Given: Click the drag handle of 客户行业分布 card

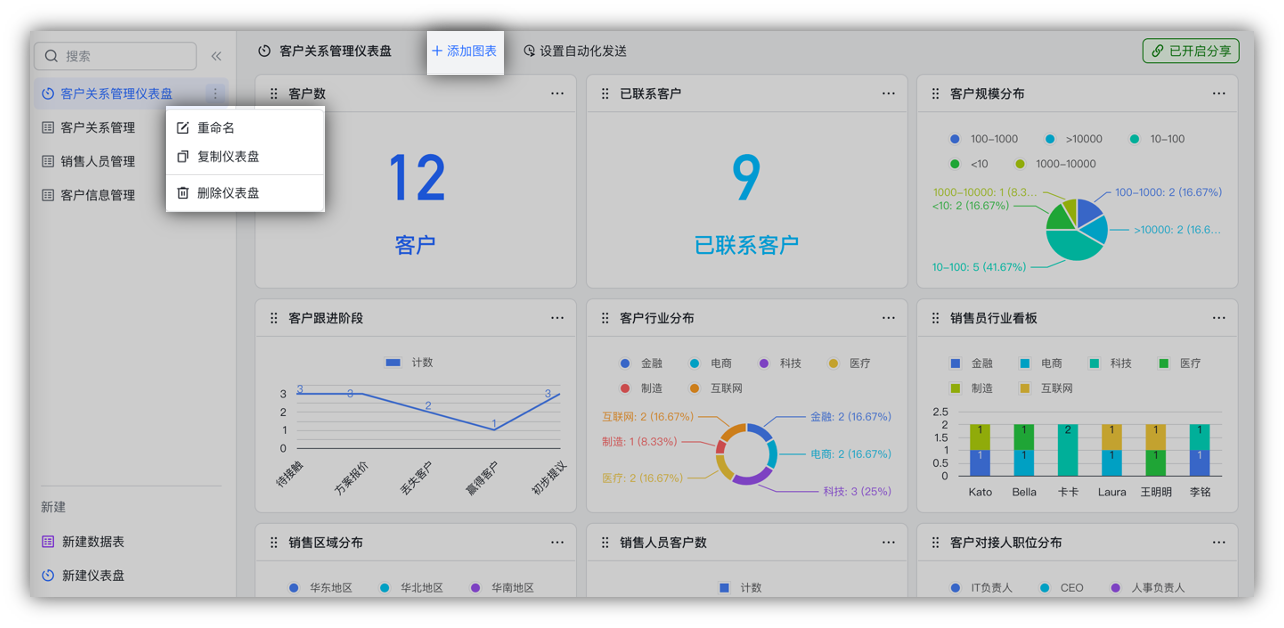Looking at the screenshot, I should [x=605, y=318].
